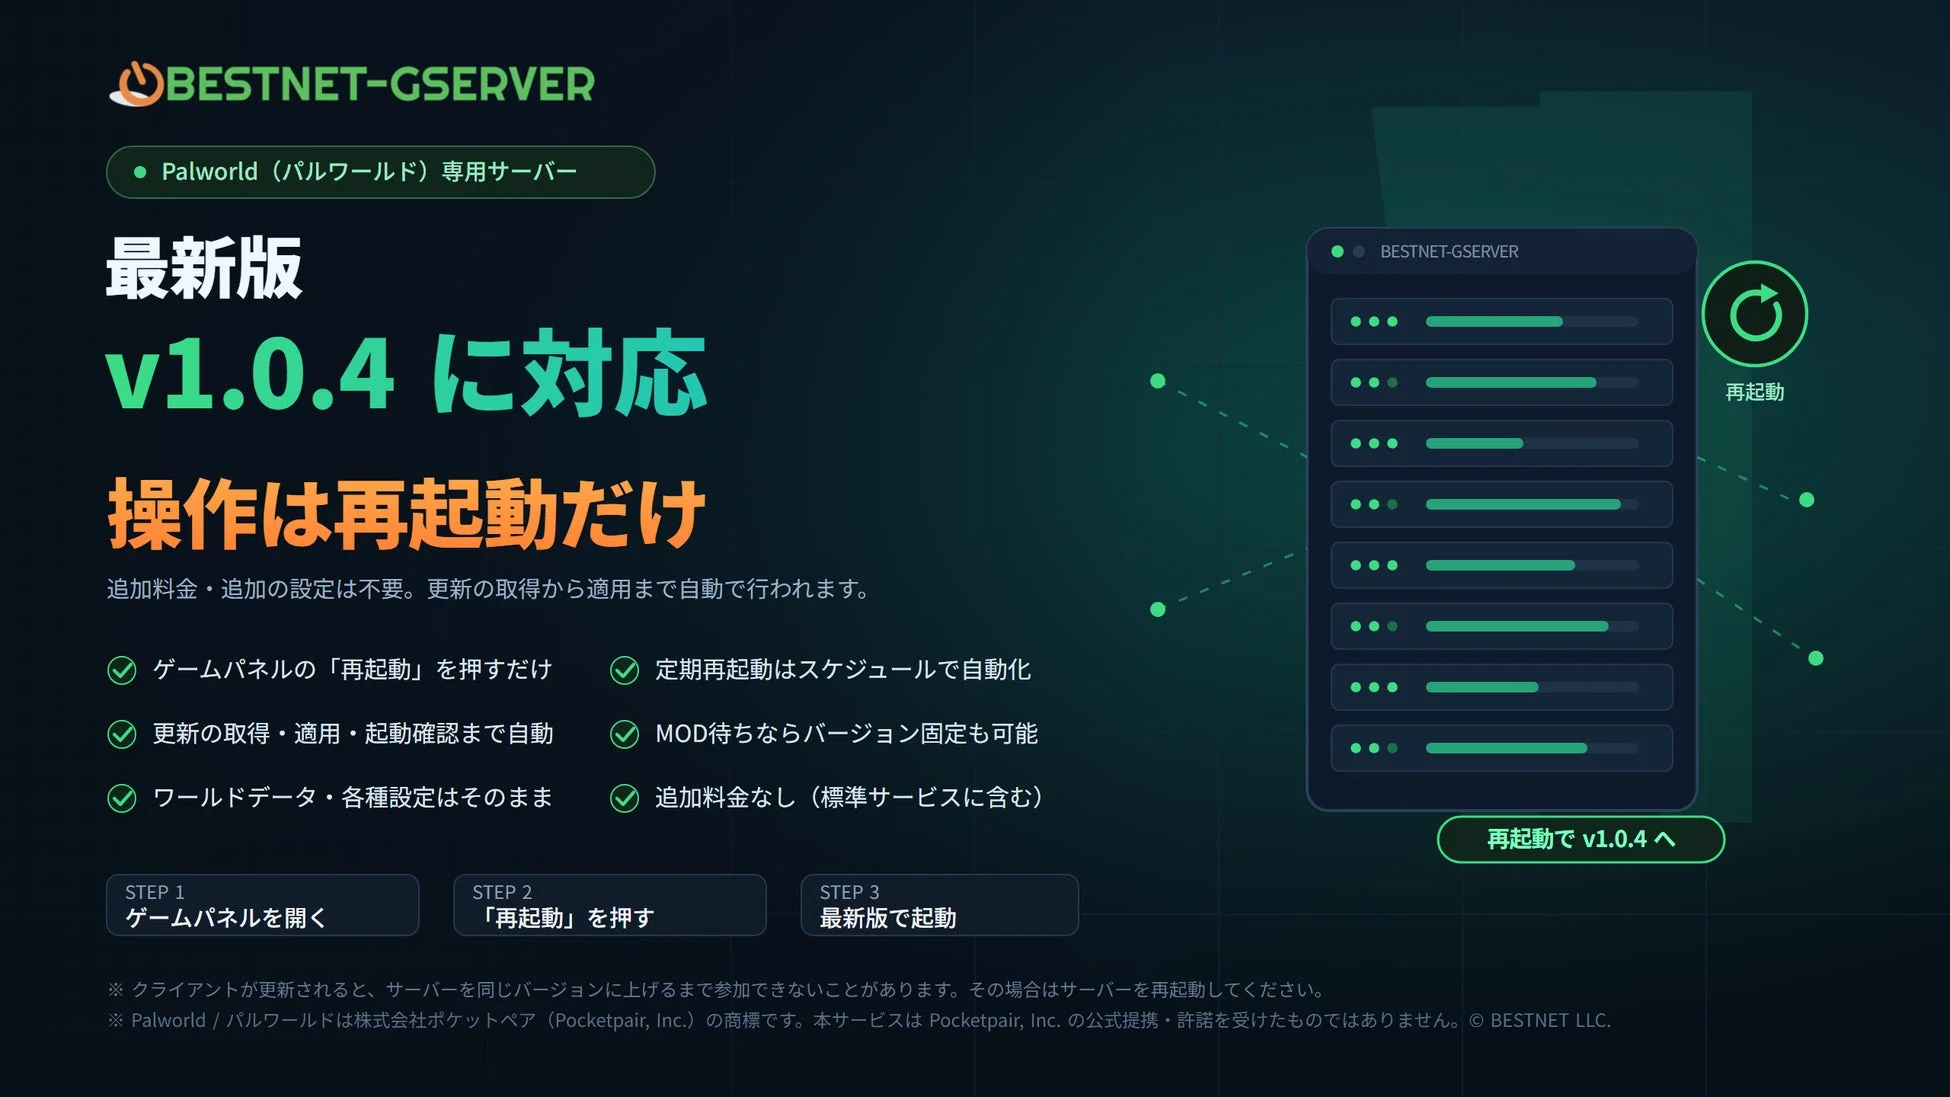Select the Palworld専用サーバー badge
The height and width of the screenshot is (1097, 1950).
click(x=380, y=172)
